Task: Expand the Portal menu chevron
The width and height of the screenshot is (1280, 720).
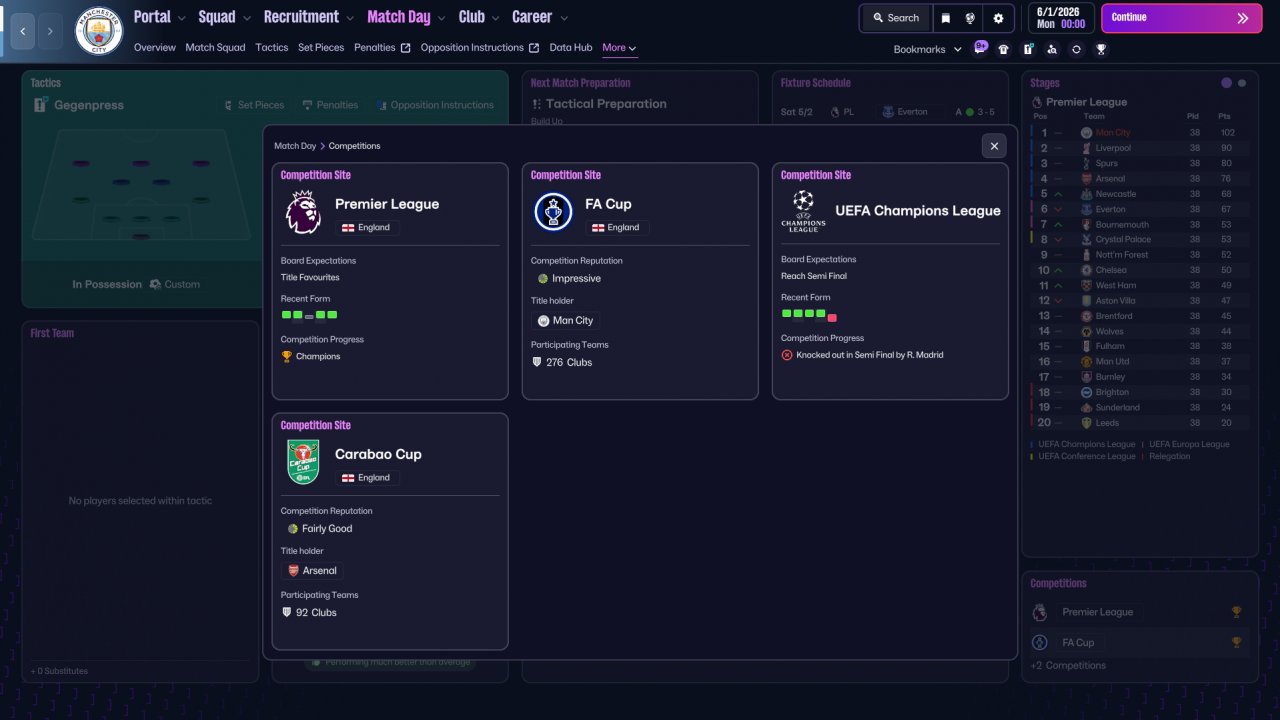Action: pos(181,18)
